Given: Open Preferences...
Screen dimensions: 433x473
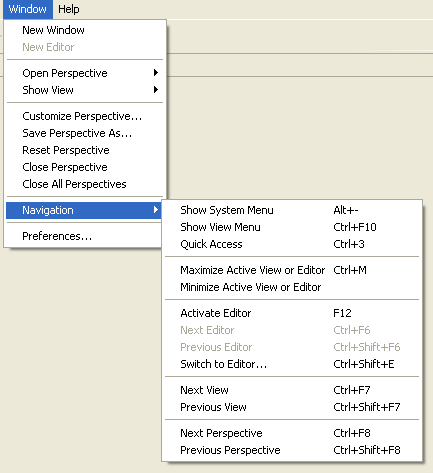Looking at the screenshot, I should (x=84, y=236).
